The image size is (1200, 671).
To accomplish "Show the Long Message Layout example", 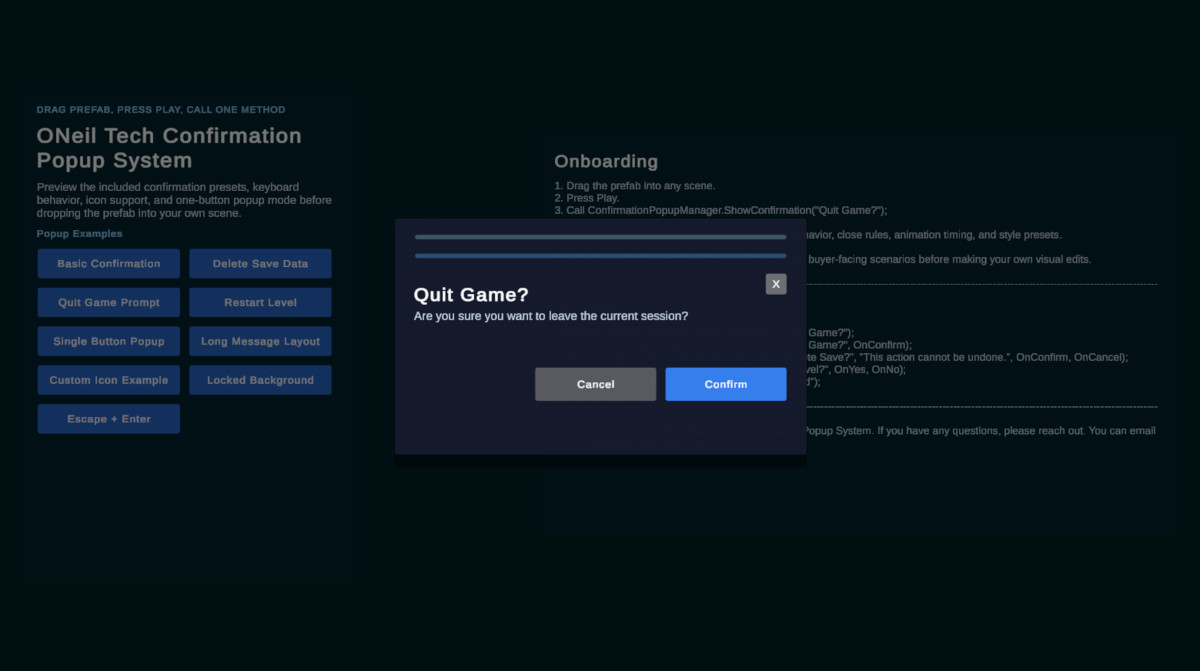I will click(x=260, y=341).
